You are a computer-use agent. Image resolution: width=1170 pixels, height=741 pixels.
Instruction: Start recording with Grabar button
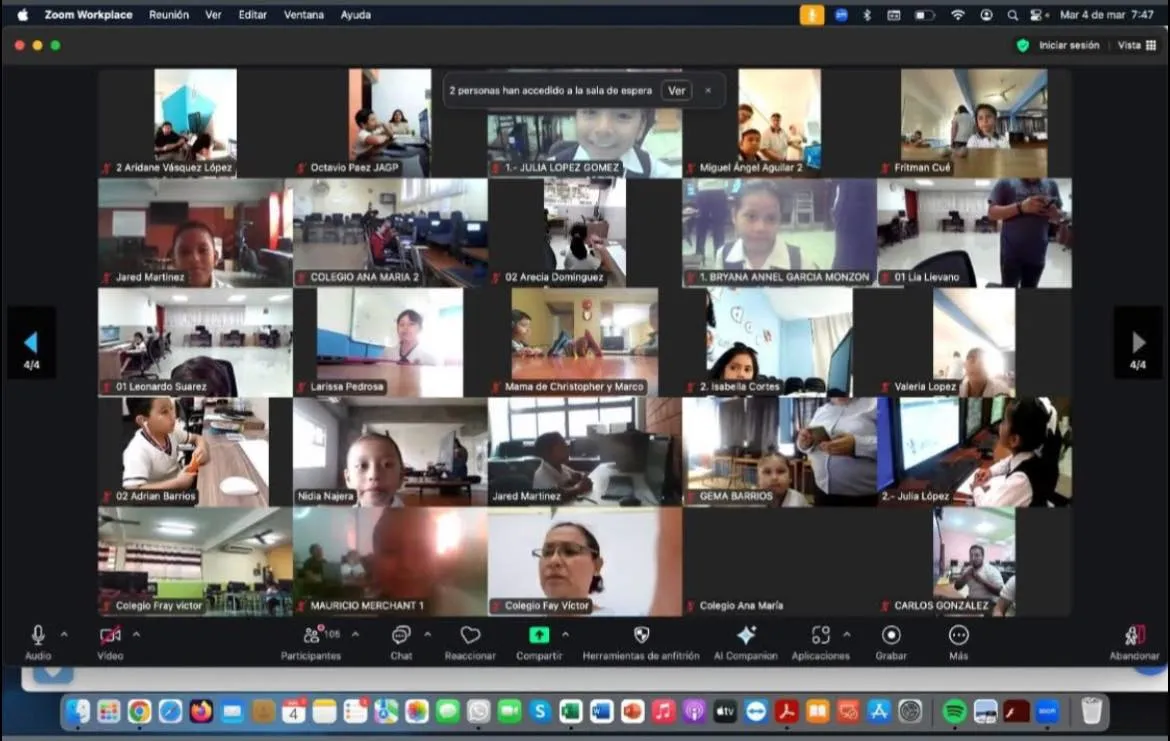891,636
